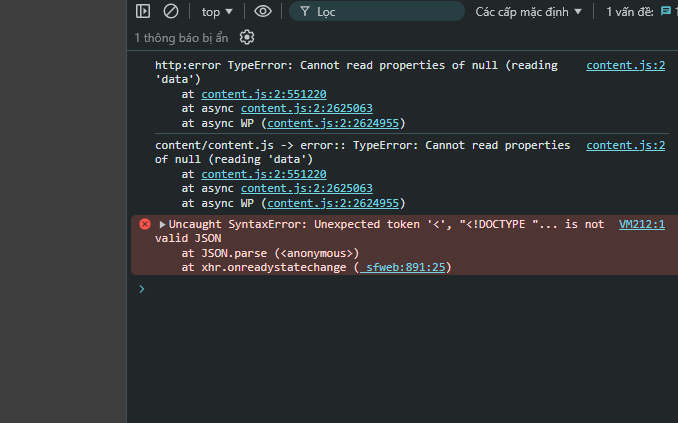The image size is (678, 423).
Task: Click content.js:2:2624955 link in first stack trace
Action: (334, 123)
